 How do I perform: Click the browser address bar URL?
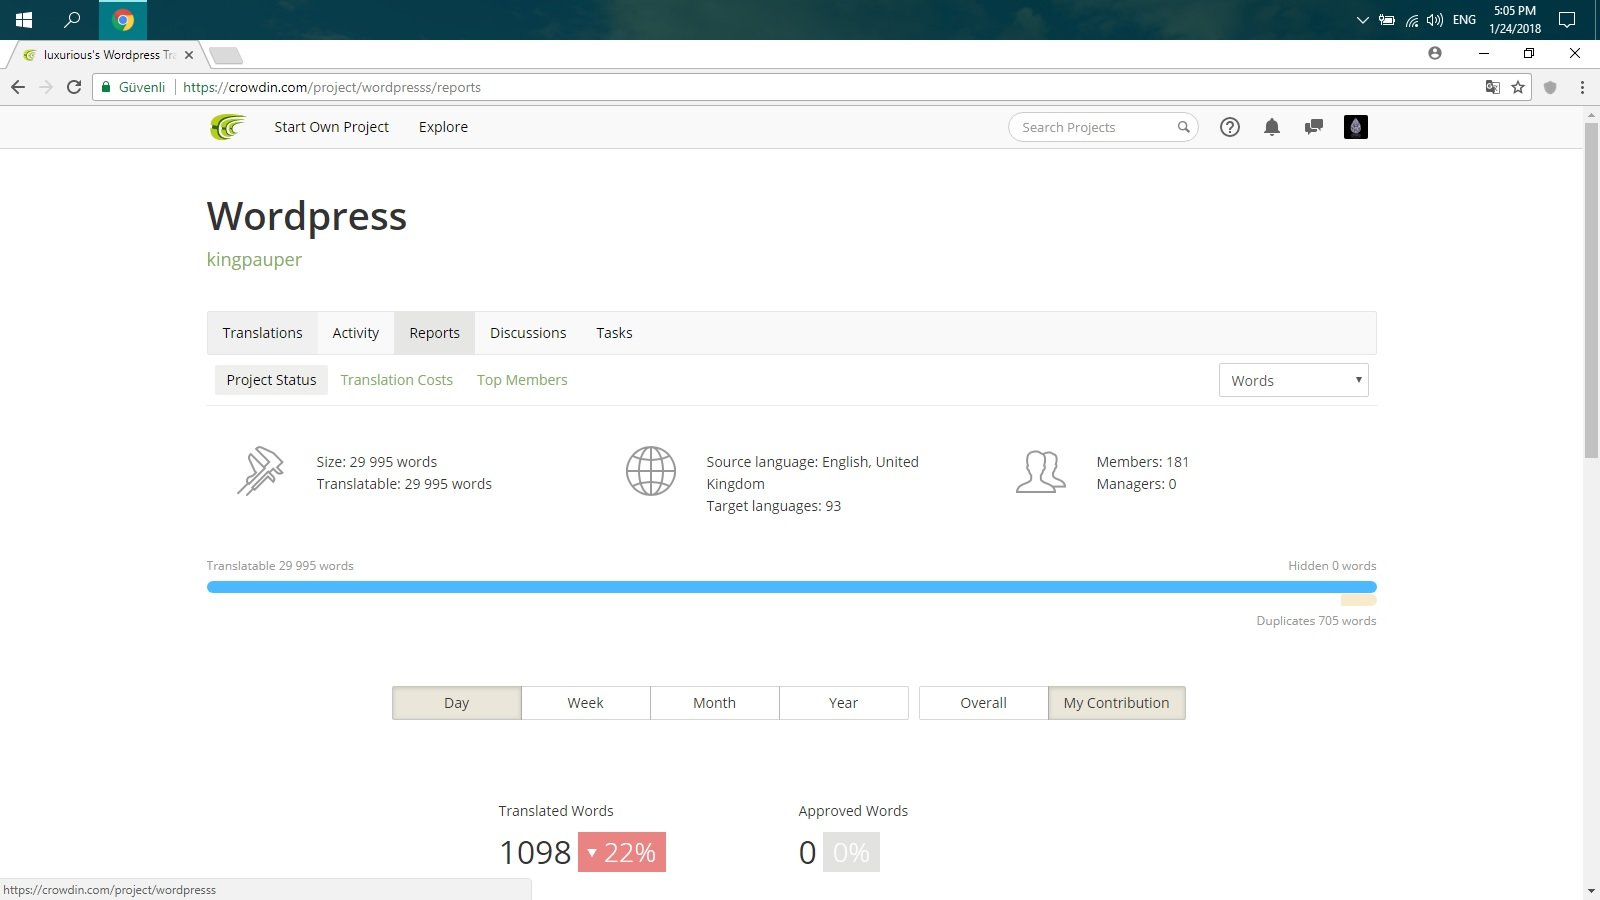click(x=332, y=87)
